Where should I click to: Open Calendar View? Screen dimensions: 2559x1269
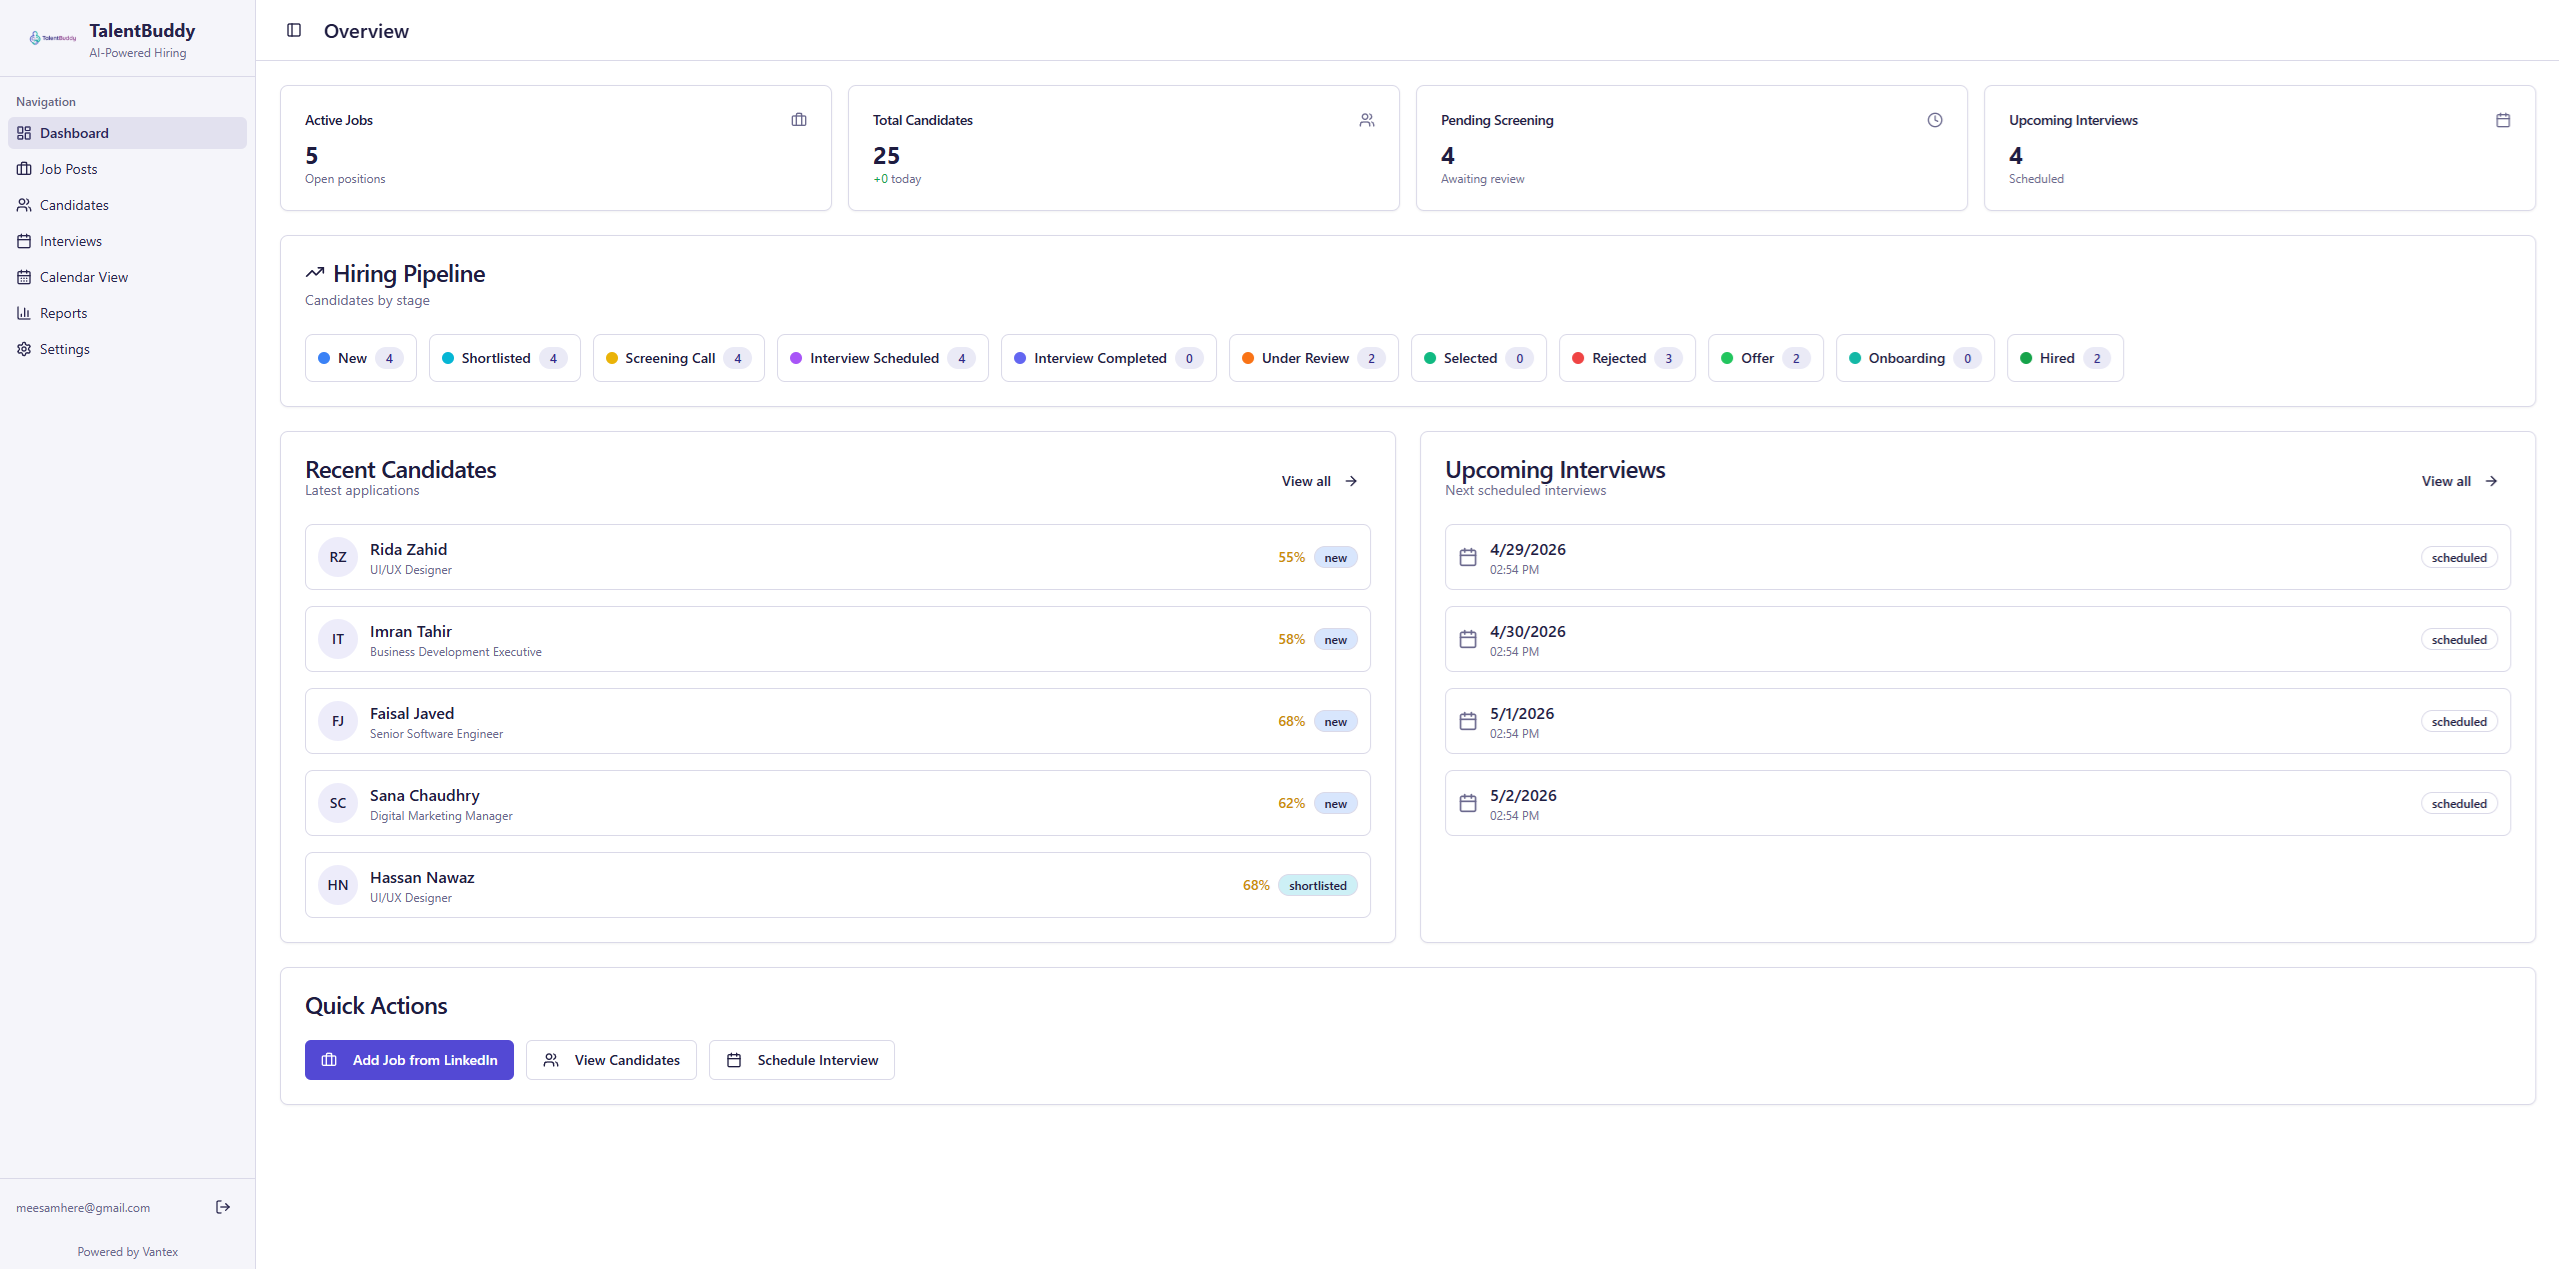click(x=127, y=277)
